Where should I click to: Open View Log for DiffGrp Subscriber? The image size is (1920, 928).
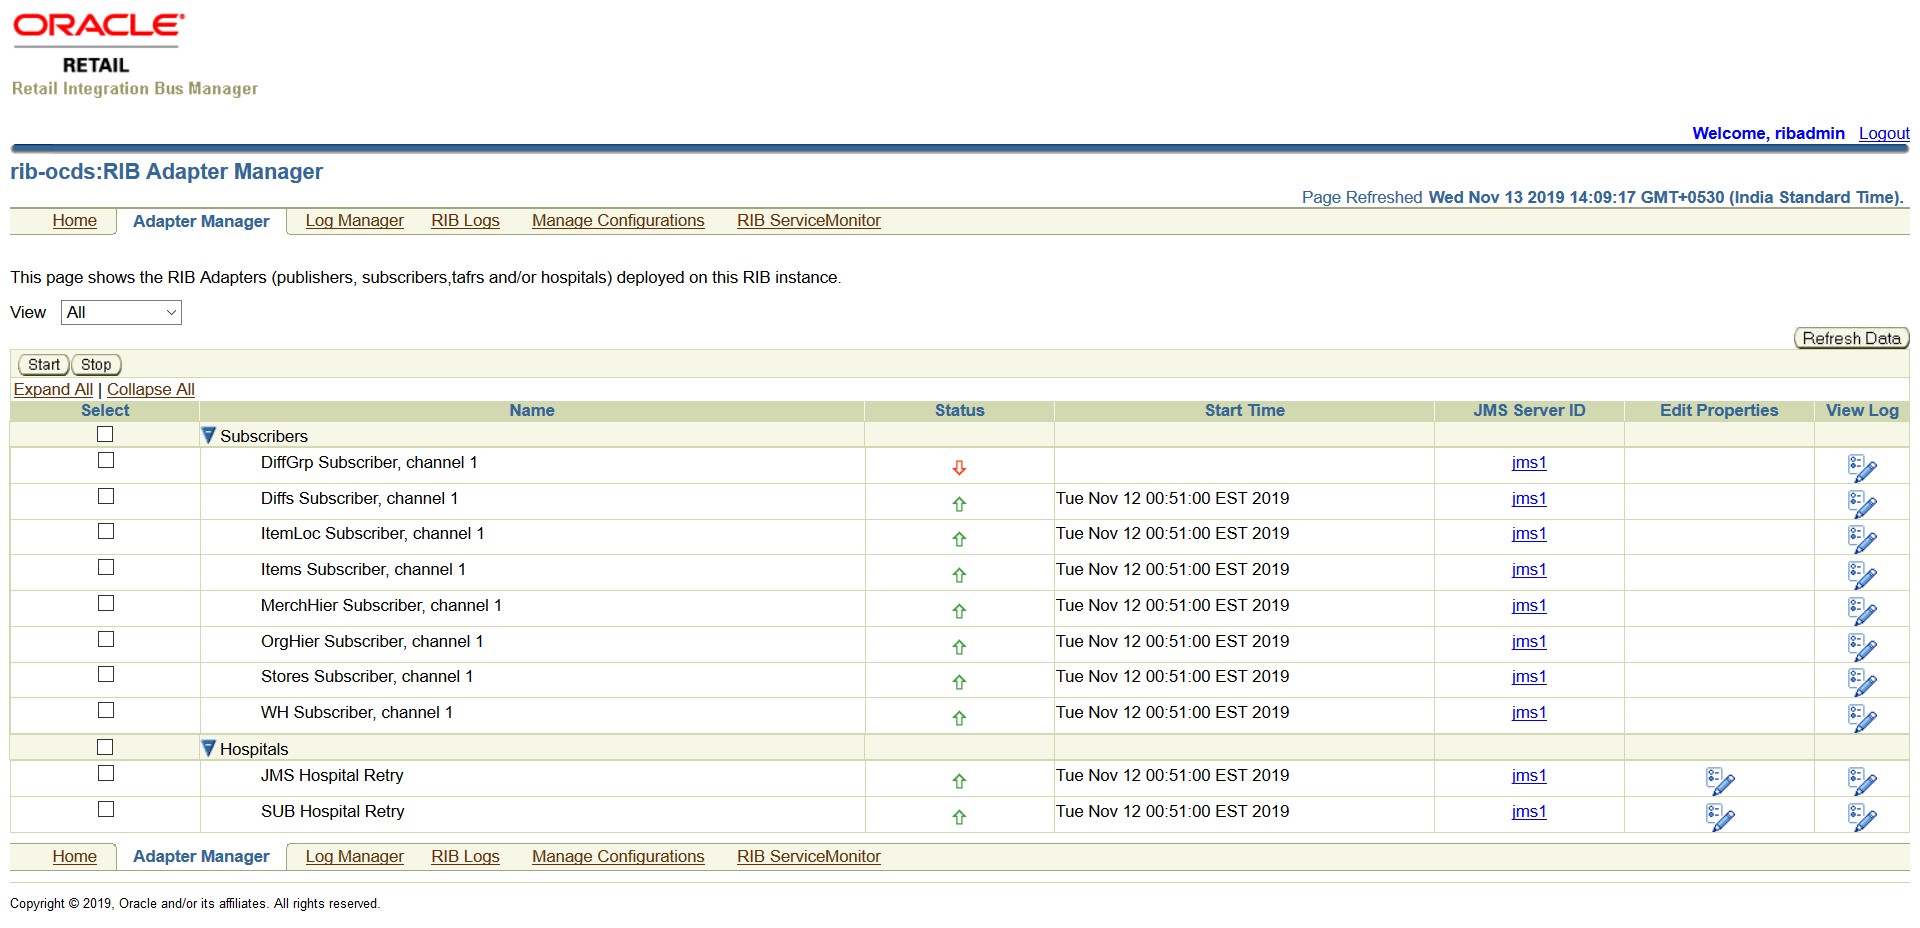click(1861, 468)
